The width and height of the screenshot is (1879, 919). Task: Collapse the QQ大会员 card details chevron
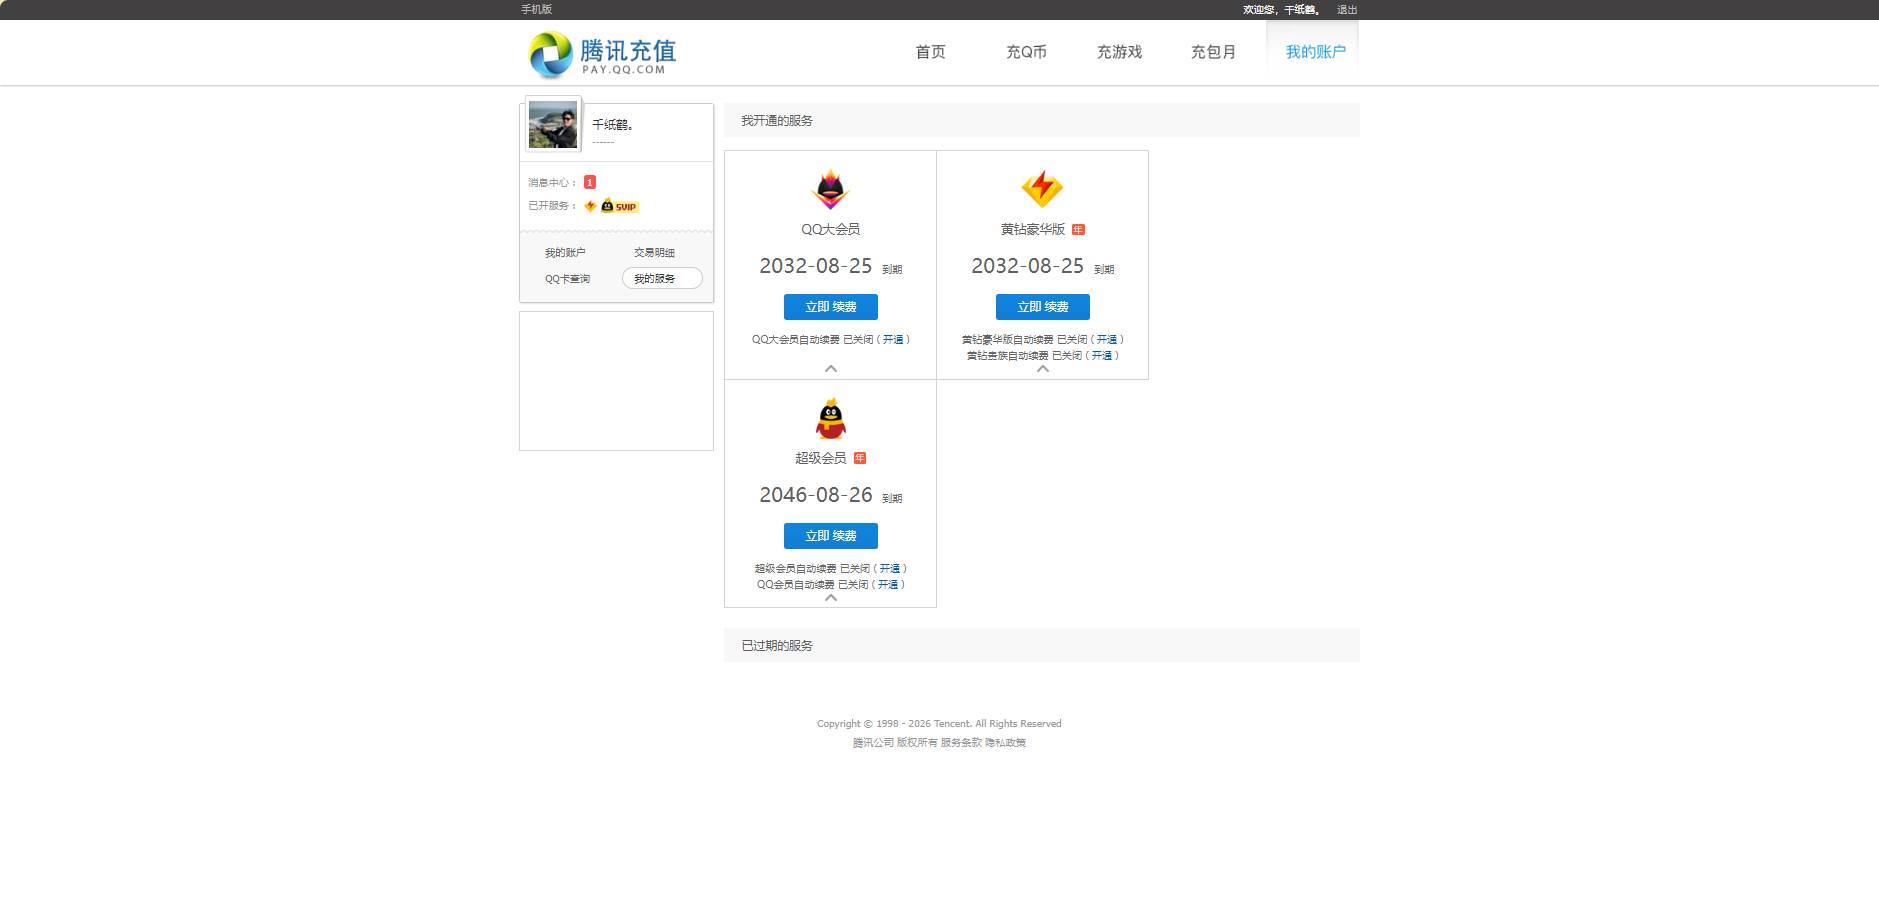pos(830,369)
